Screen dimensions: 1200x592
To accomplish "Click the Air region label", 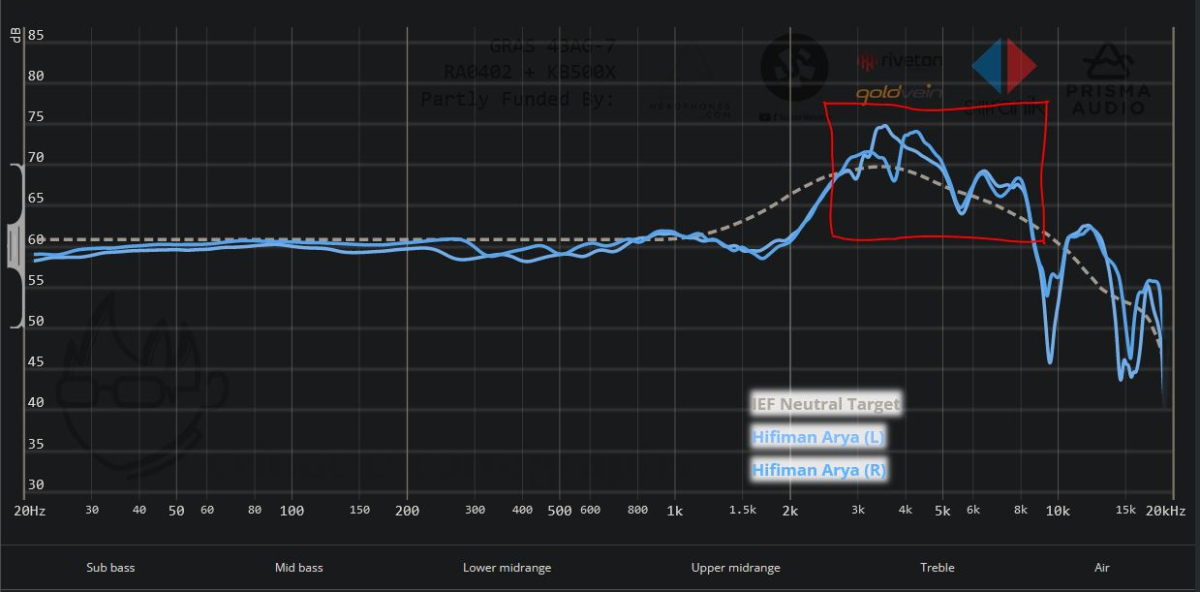I will pyautogui.click(x=1101, y=568).
